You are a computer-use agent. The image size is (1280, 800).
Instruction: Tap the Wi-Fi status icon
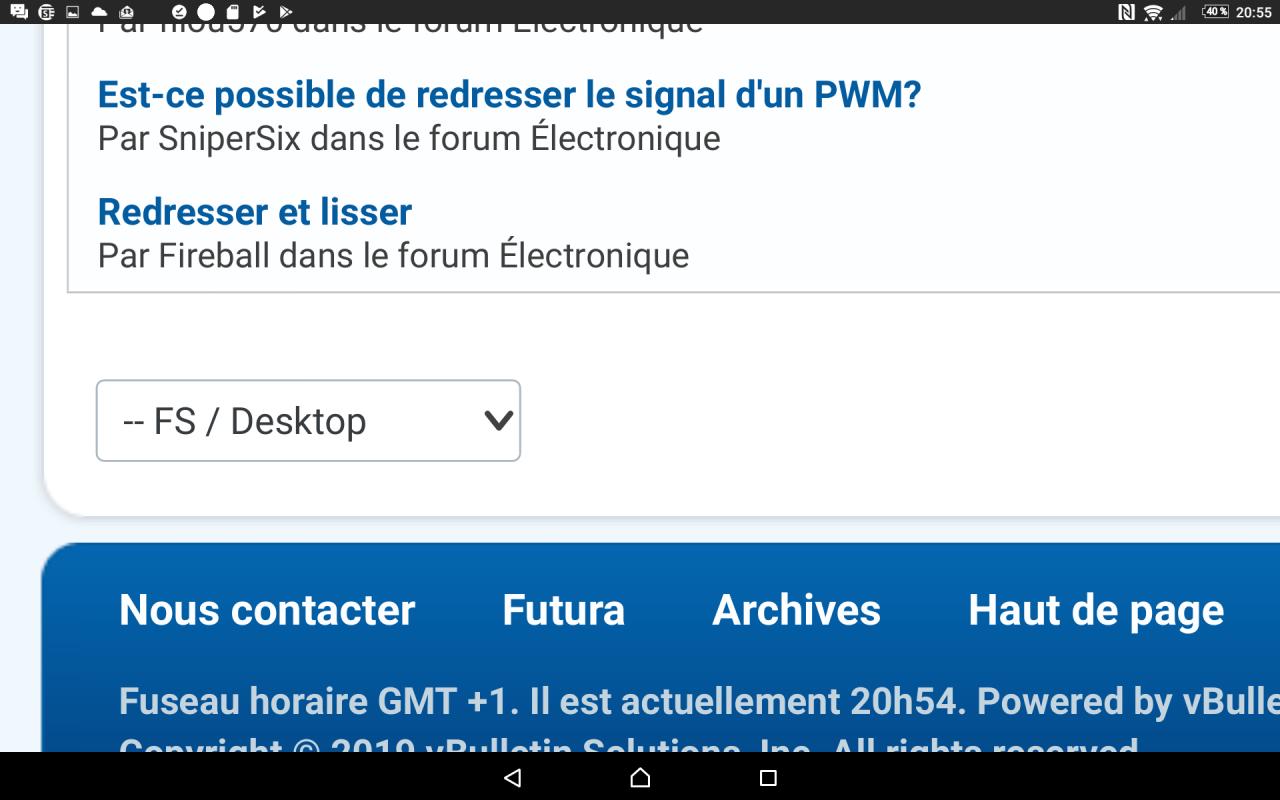coord(1153,12)
